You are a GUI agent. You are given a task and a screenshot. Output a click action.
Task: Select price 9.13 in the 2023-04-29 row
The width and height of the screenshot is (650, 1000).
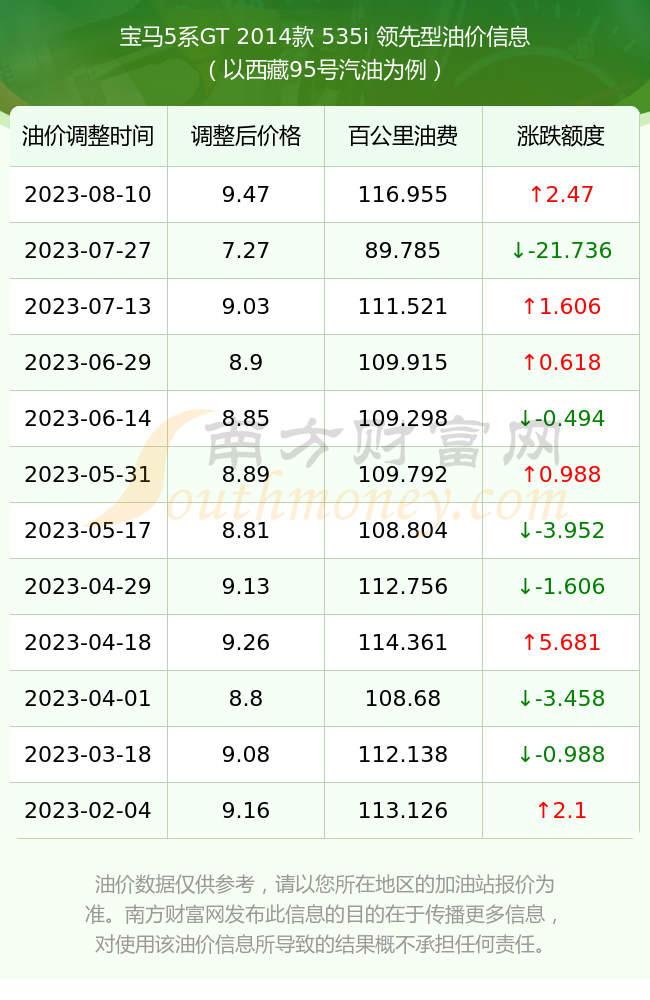click(x=246, y=587)
